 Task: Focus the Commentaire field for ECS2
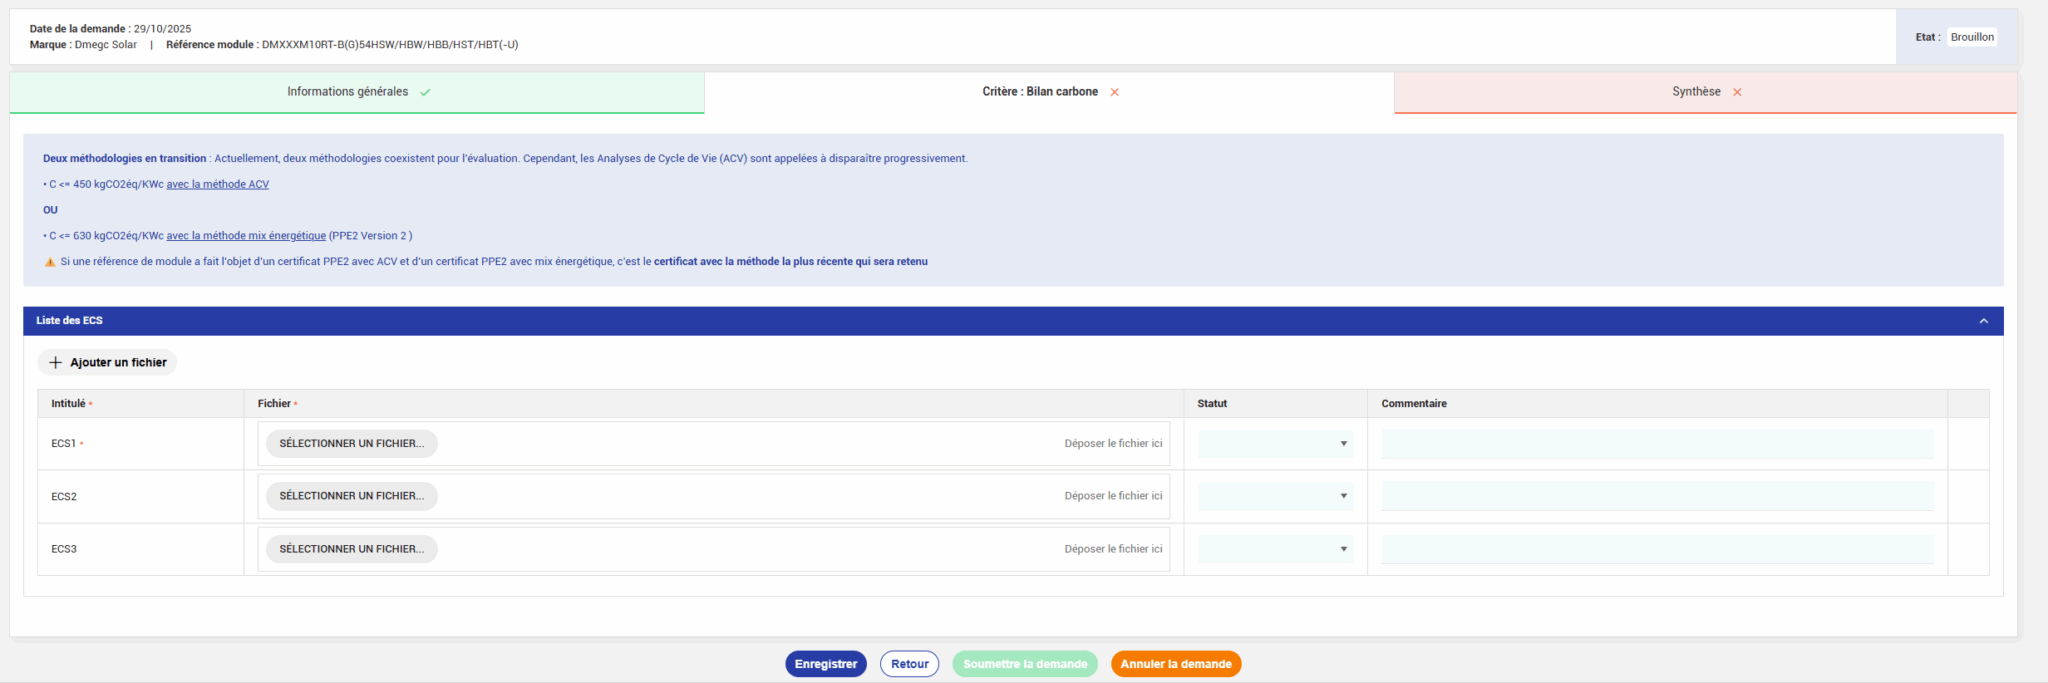[x=1656, y=496]
